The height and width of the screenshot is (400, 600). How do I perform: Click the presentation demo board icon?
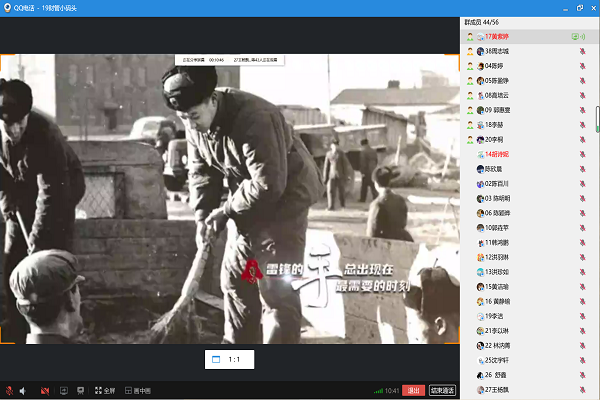80,391
